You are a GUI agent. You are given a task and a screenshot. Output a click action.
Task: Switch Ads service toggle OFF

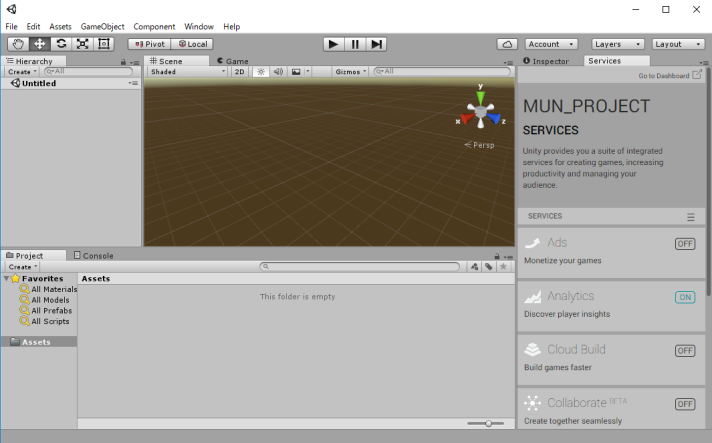click(685, 244)
